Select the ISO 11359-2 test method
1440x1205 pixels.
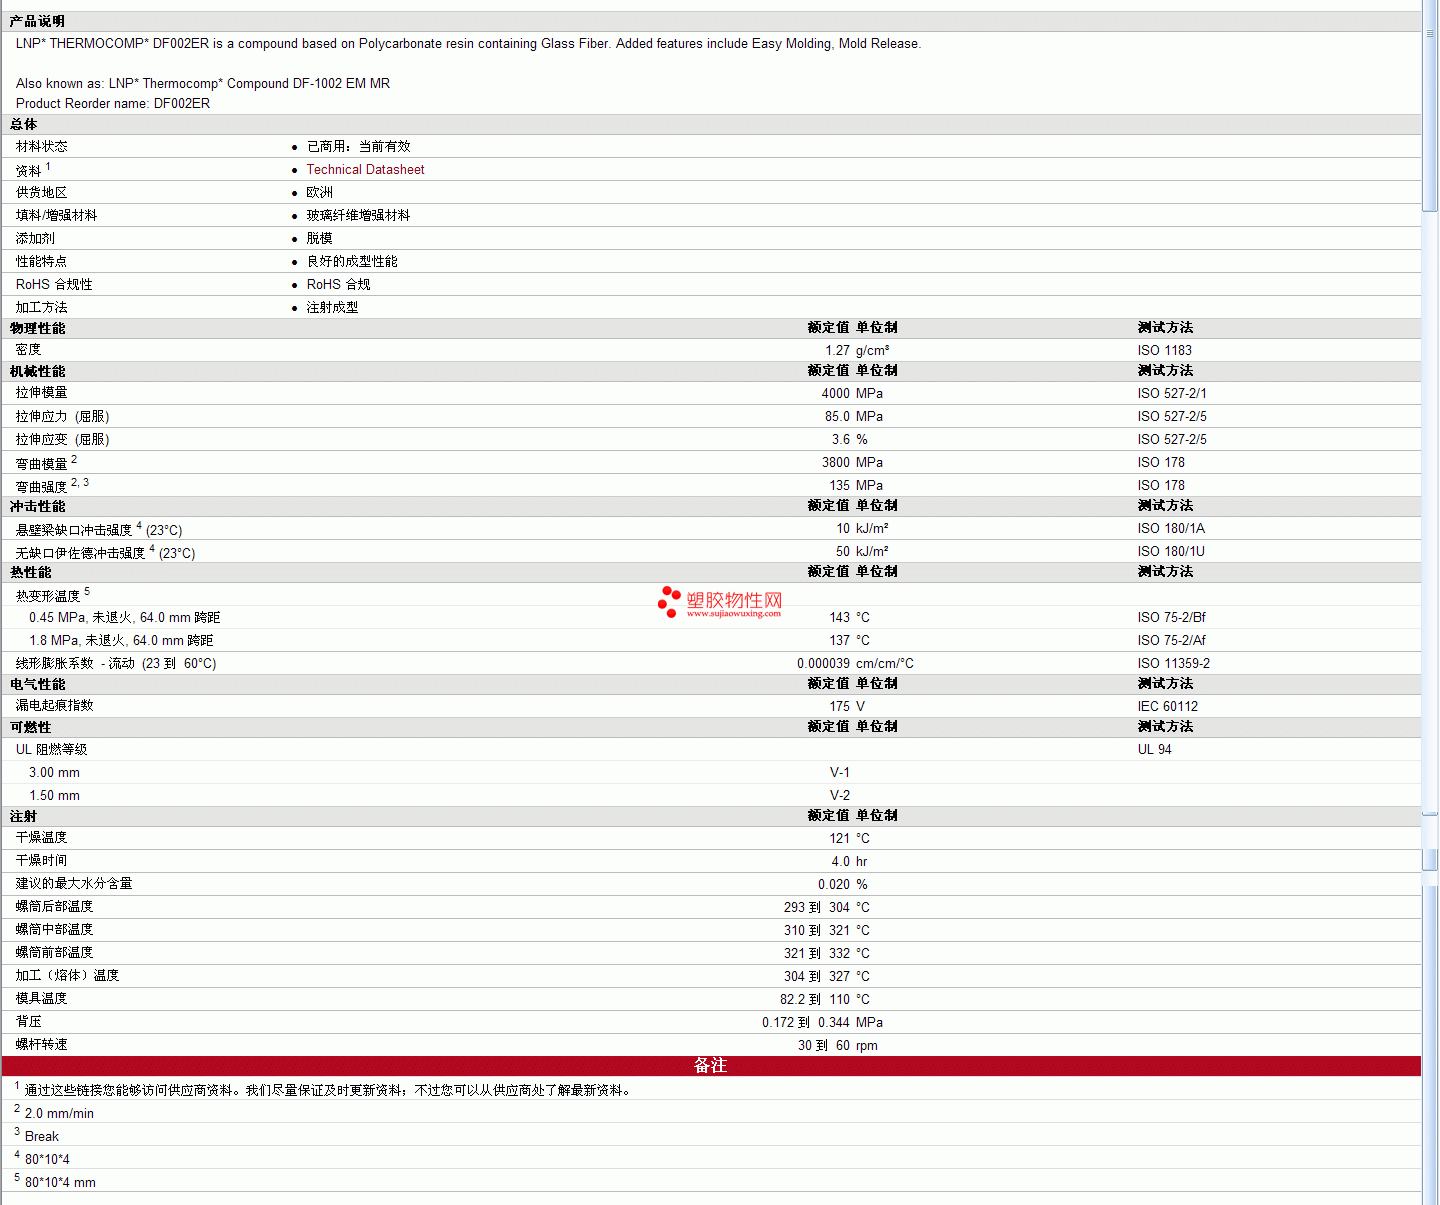tap(1174, 664)
